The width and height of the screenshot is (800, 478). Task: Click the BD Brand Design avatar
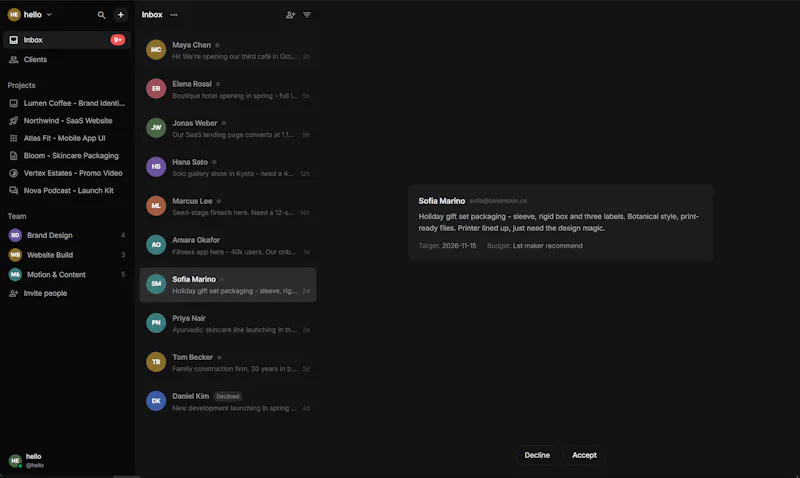(x=15, y=235)
